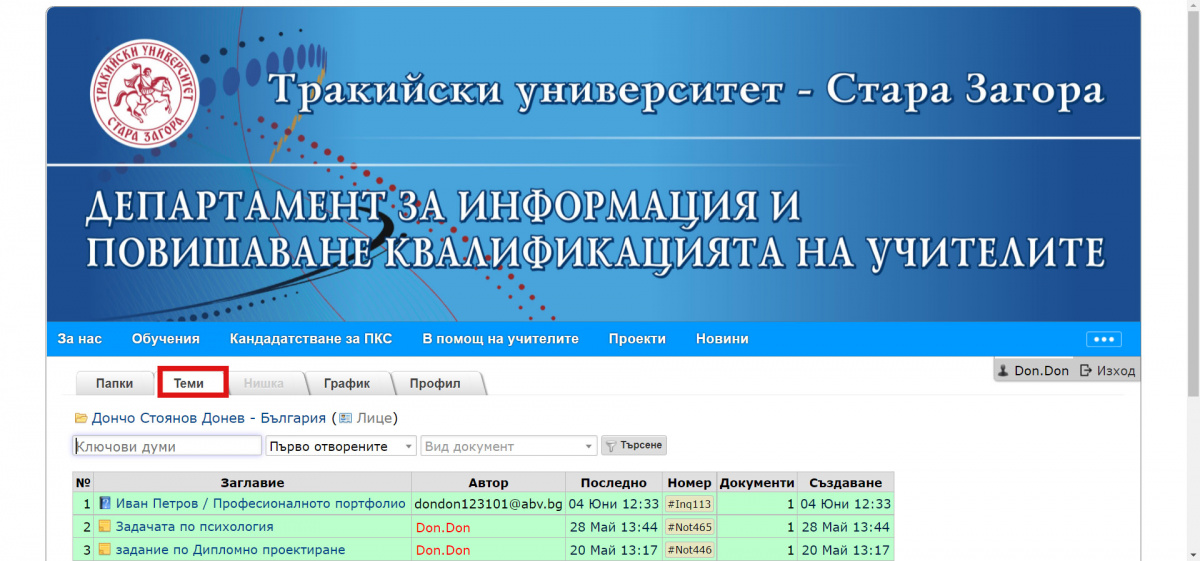Switch to the График tab
Screen dimensions: 1200x561
pyautogui.click(x=346, y=383)
